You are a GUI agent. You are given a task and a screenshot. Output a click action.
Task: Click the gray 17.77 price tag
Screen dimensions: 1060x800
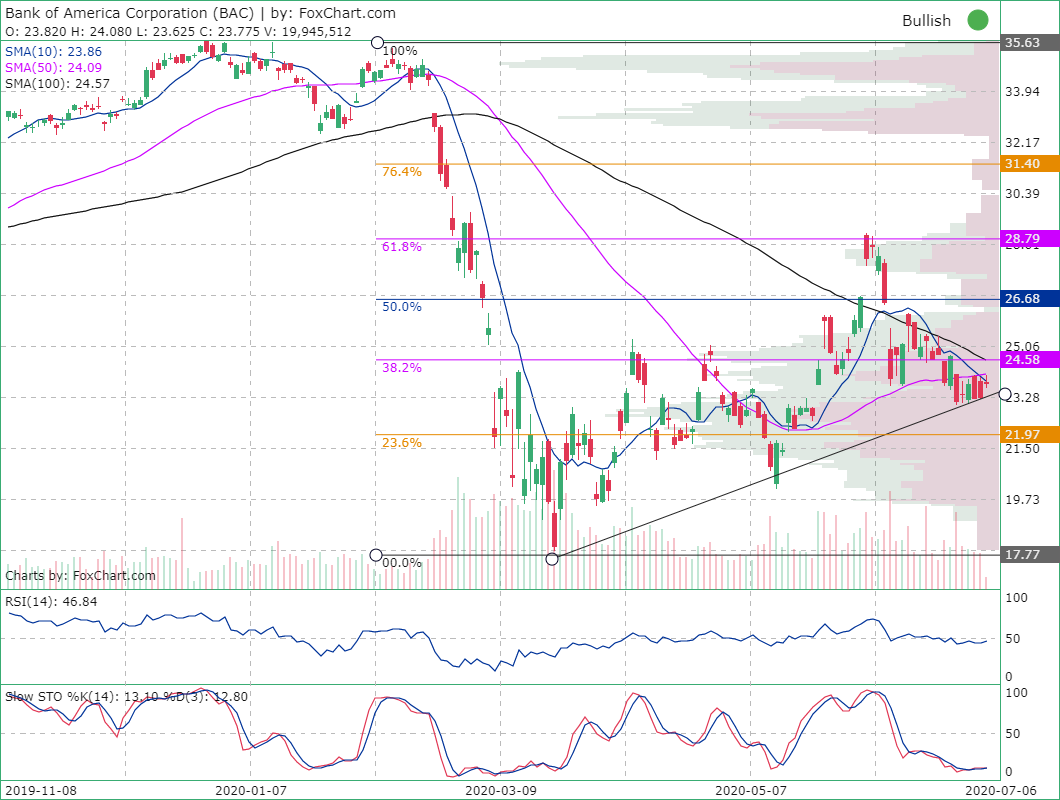pos(1030,555)
